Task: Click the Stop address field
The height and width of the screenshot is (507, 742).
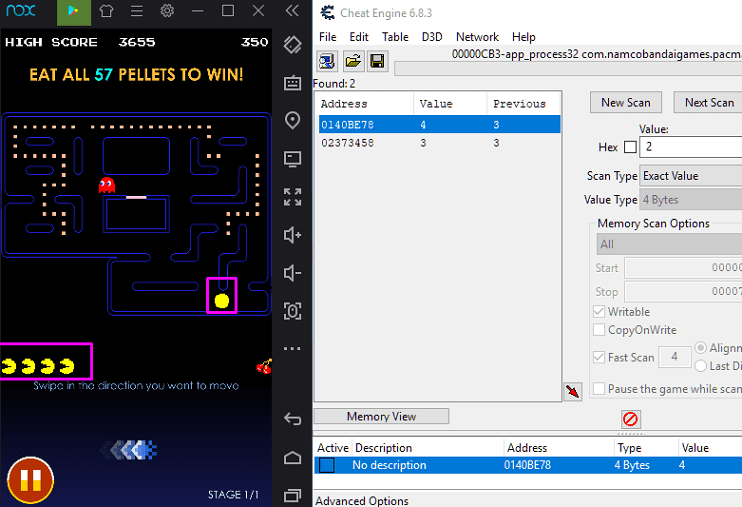Action: click(x=683, y=292)
